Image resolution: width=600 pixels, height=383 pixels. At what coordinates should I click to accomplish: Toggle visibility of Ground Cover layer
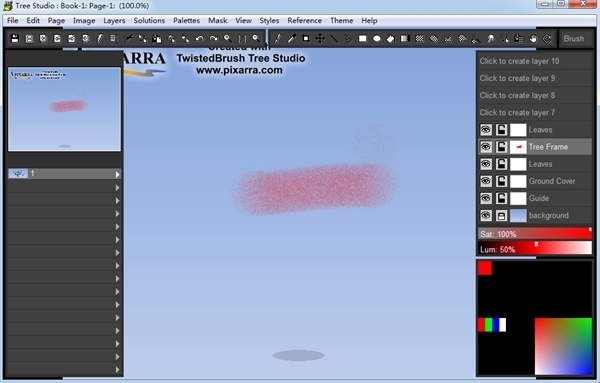coord(486,181)
